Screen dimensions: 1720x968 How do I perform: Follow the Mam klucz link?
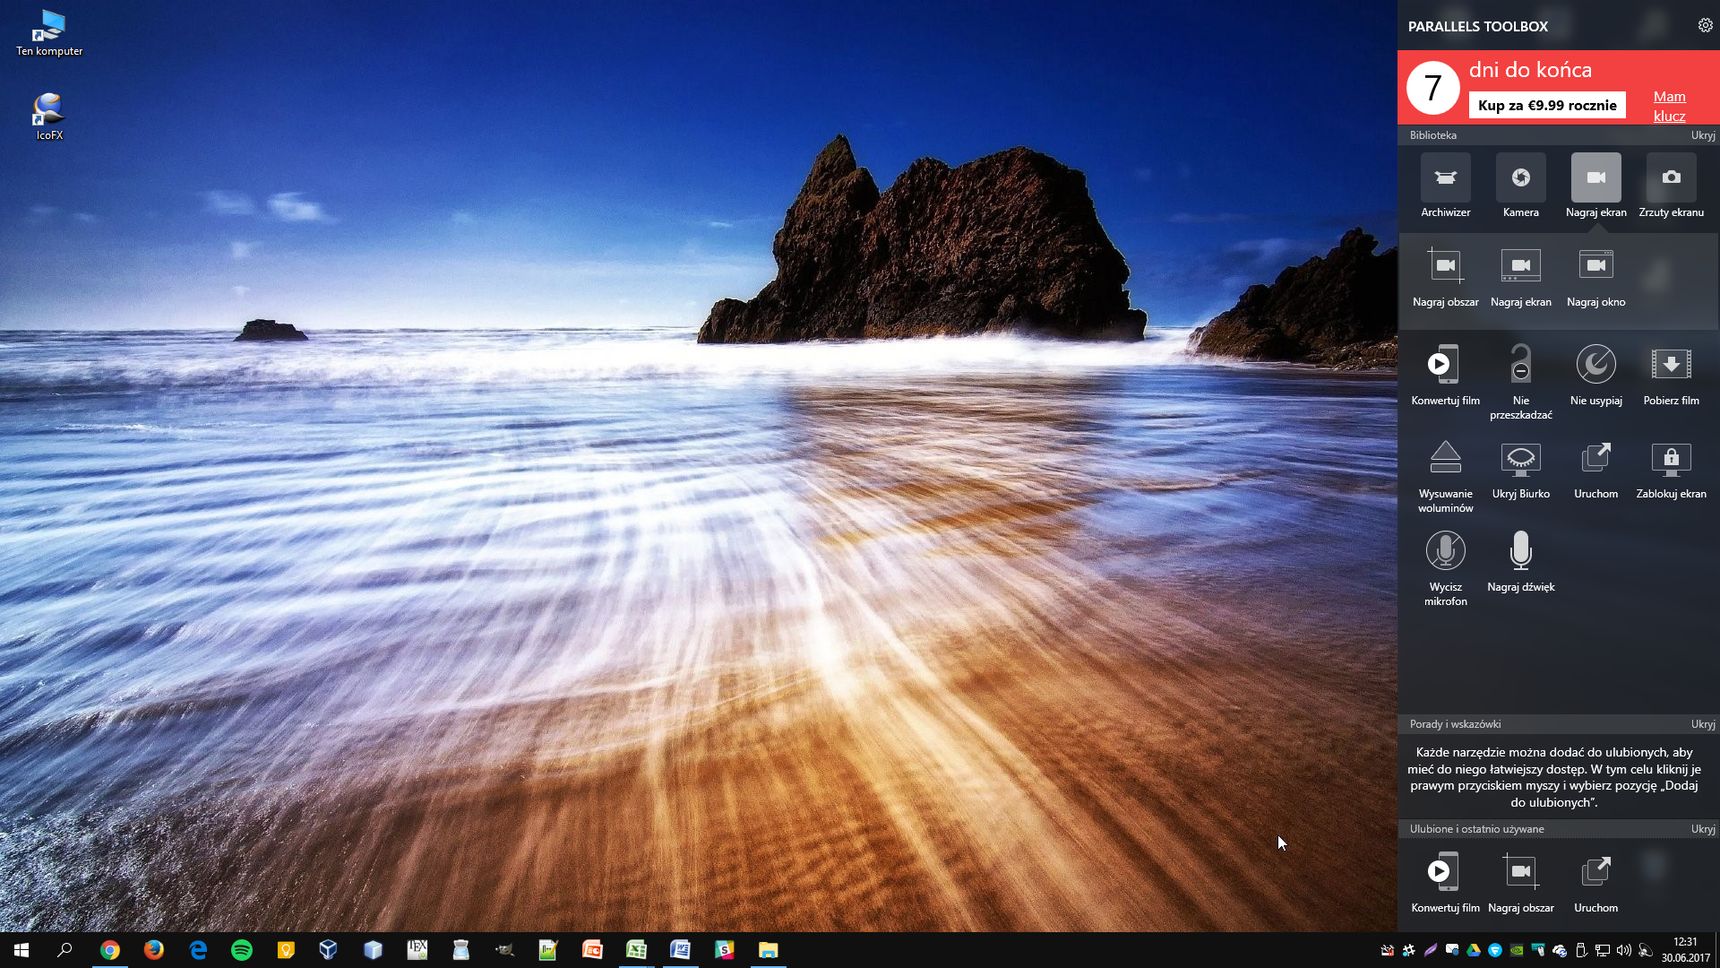pos(1669,106)
